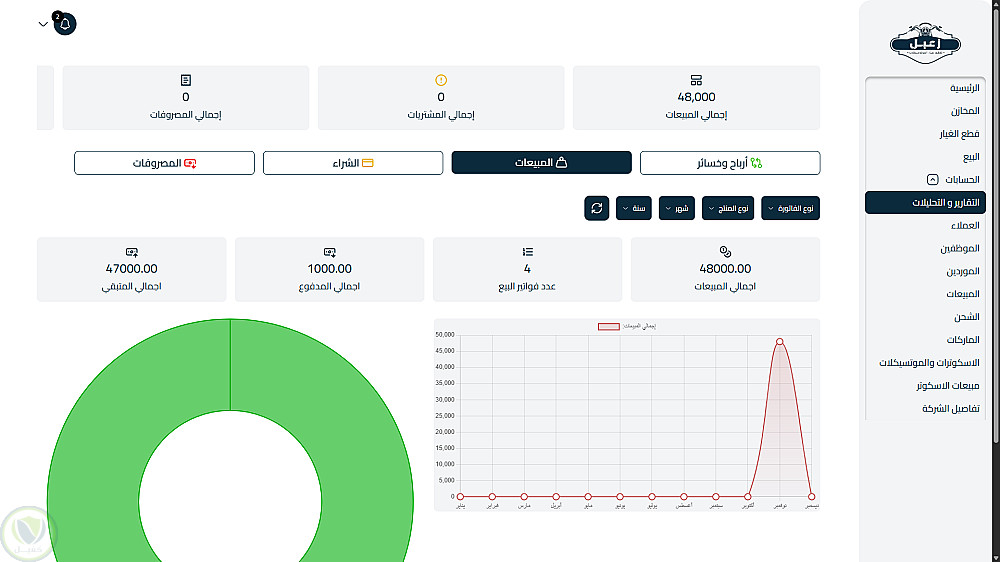This screenshot has height=562, width=1000.
Task: Open the شهر month dropdown
Action: (677, 208)
